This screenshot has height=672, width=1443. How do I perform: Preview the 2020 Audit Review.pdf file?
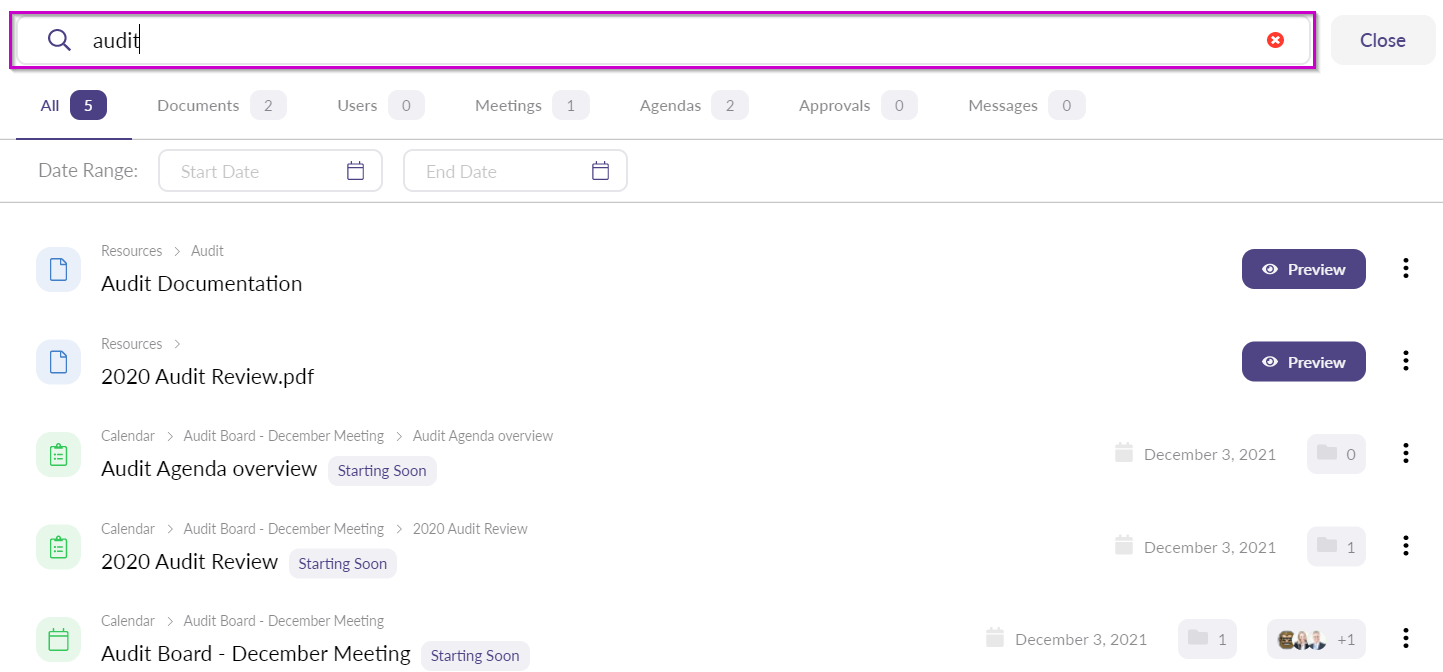pyautogui.click(x=1303, y=362)
